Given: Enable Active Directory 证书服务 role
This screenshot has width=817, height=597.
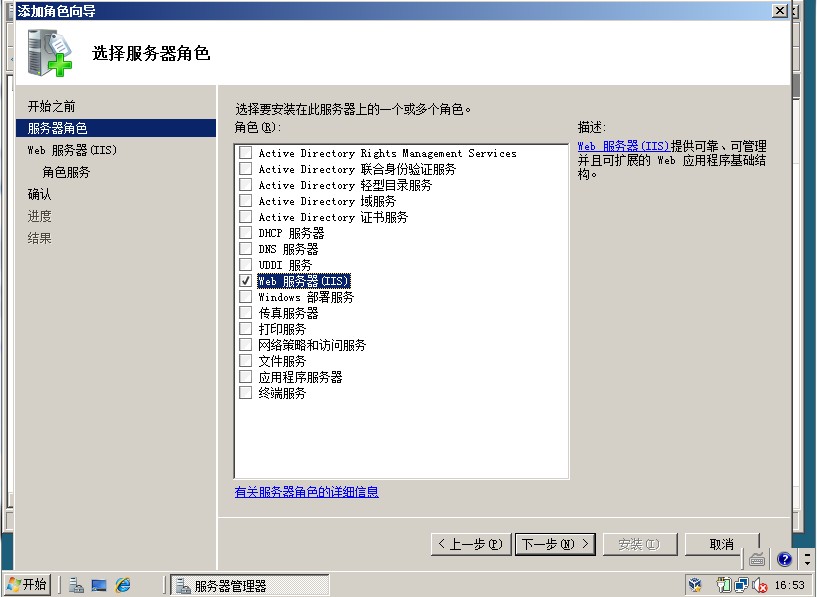Looking at the screenshot, I should tap(245, 217).
